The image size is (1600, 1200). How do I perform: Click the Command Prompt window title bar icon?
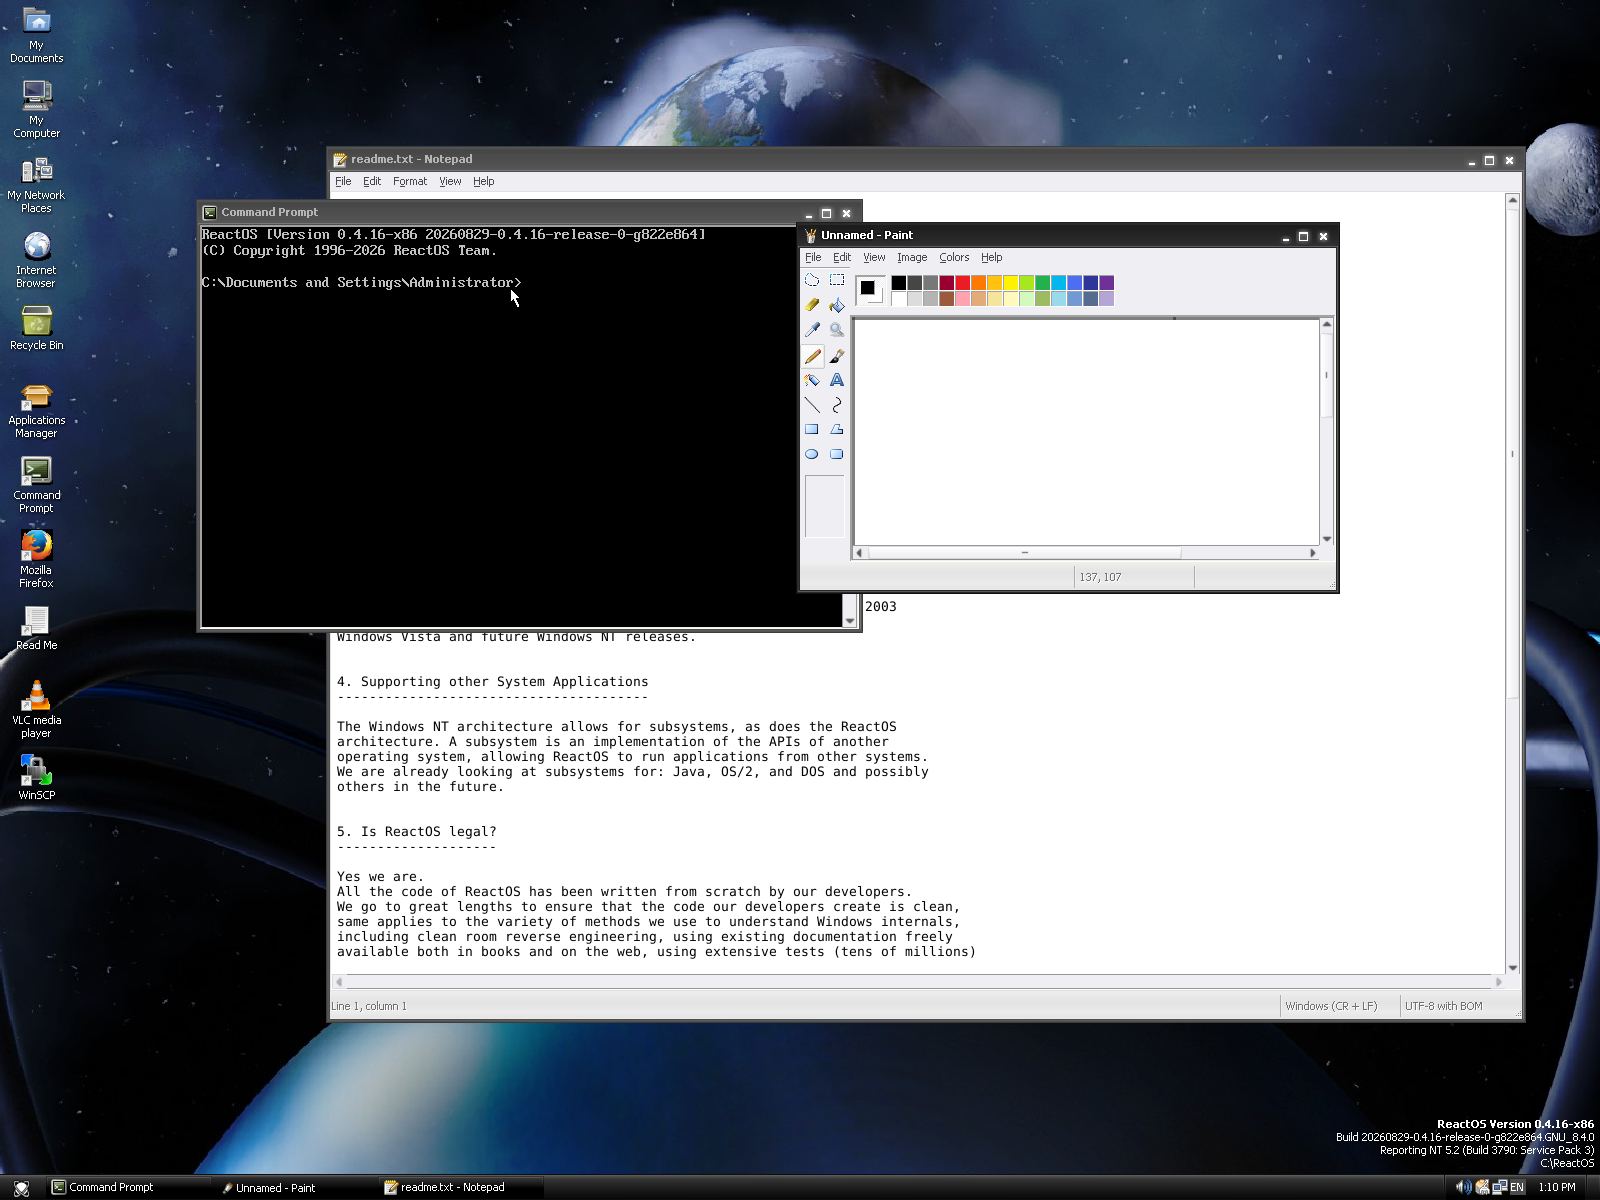coord(210,212)
